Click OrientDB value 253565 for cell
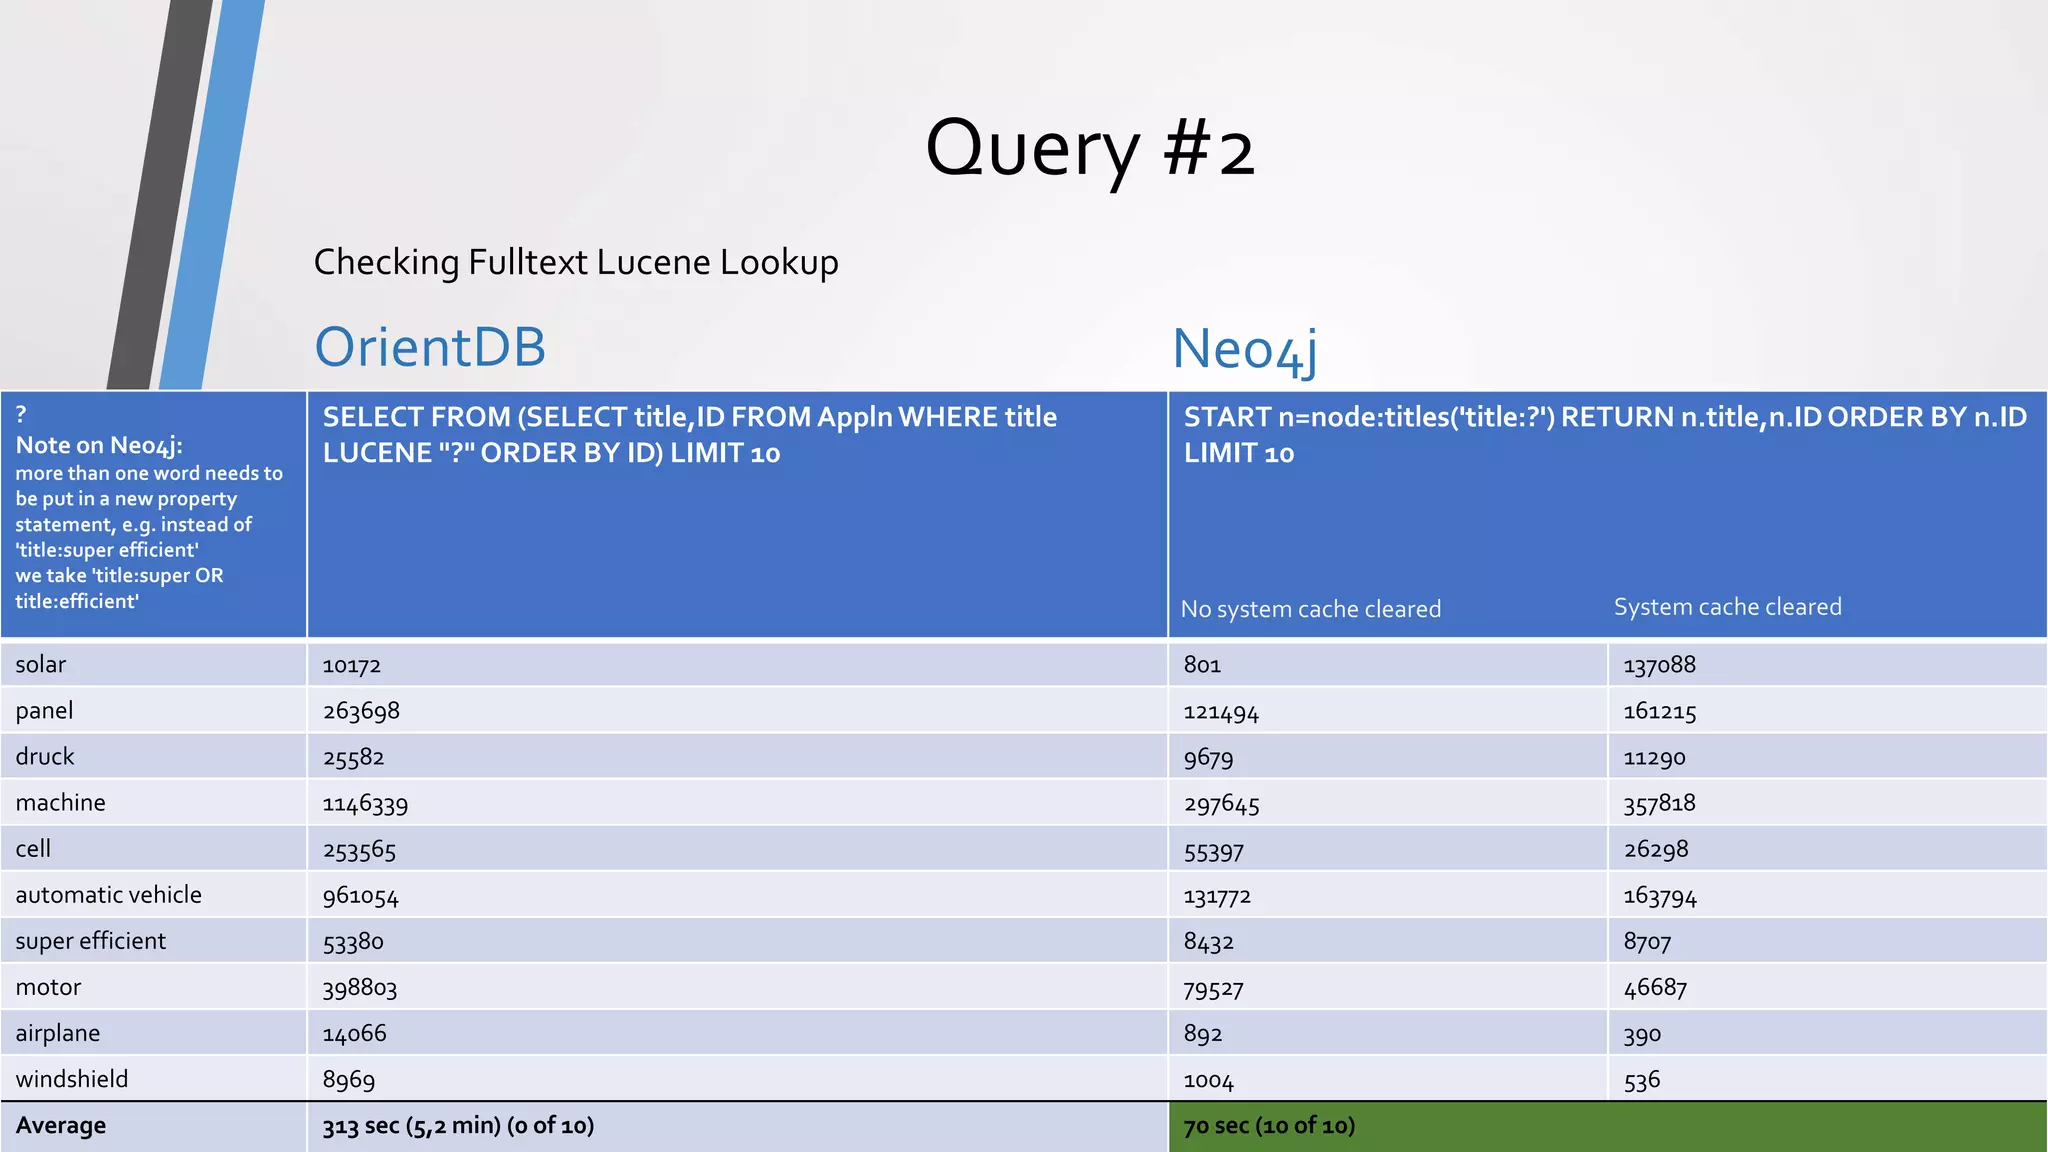The height and width of the screenshot is (1152, 2048). pyautogui.click(x=359, y=850)
